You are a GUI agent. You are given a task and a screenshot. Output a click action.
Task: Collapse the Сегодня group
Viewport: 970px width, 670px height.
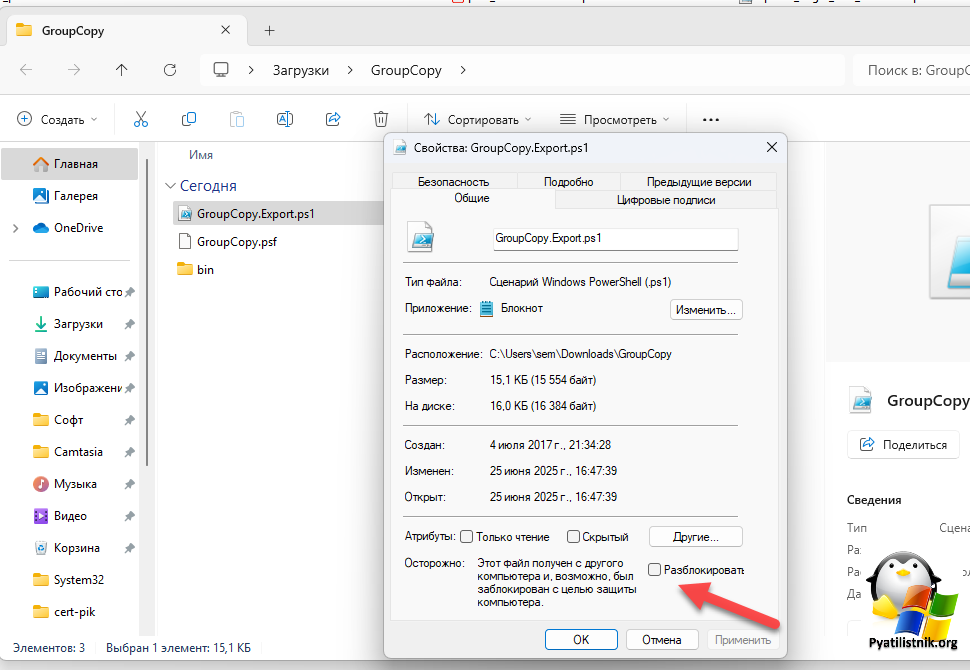[170, 186]
